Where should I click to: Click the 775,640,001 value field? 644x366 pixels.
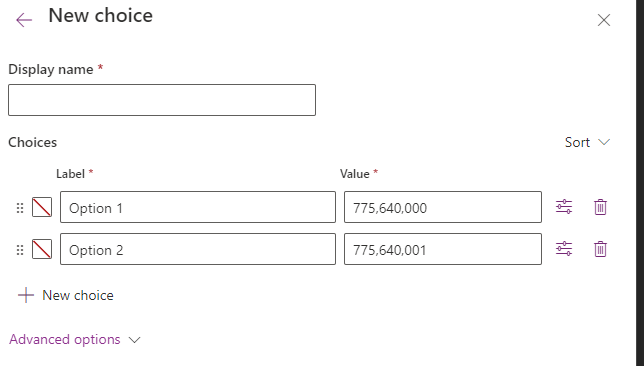(443, 249)
